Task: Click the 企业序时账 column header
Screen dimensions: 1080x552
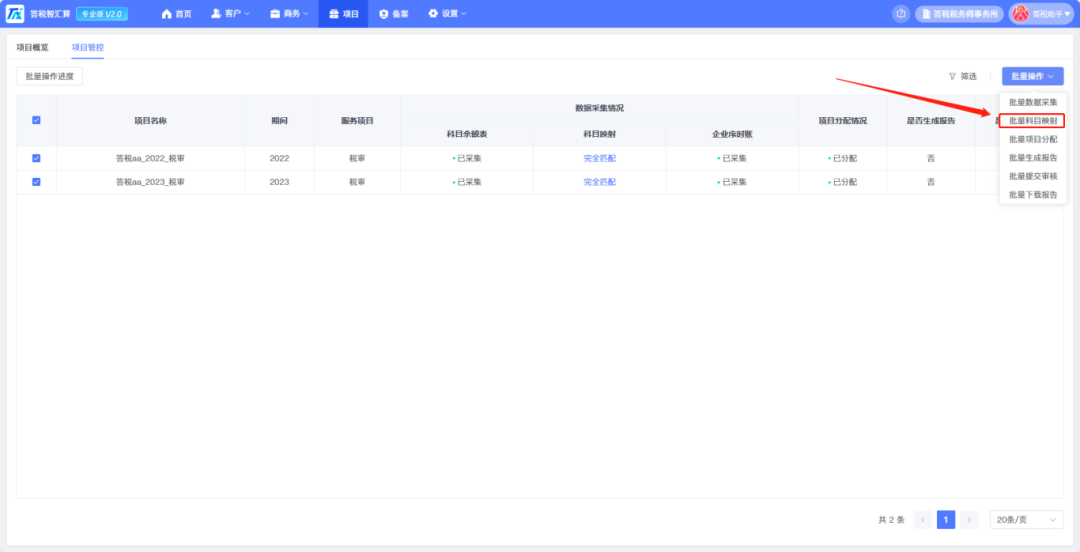Action: point(732,134)
